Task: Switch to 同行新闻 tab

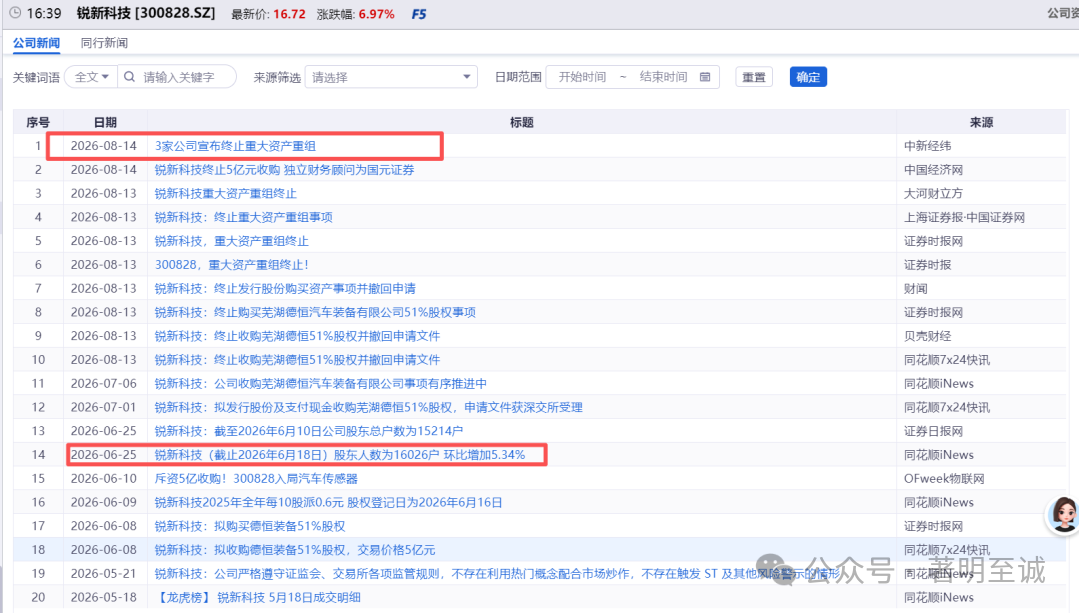Action: 104,43
